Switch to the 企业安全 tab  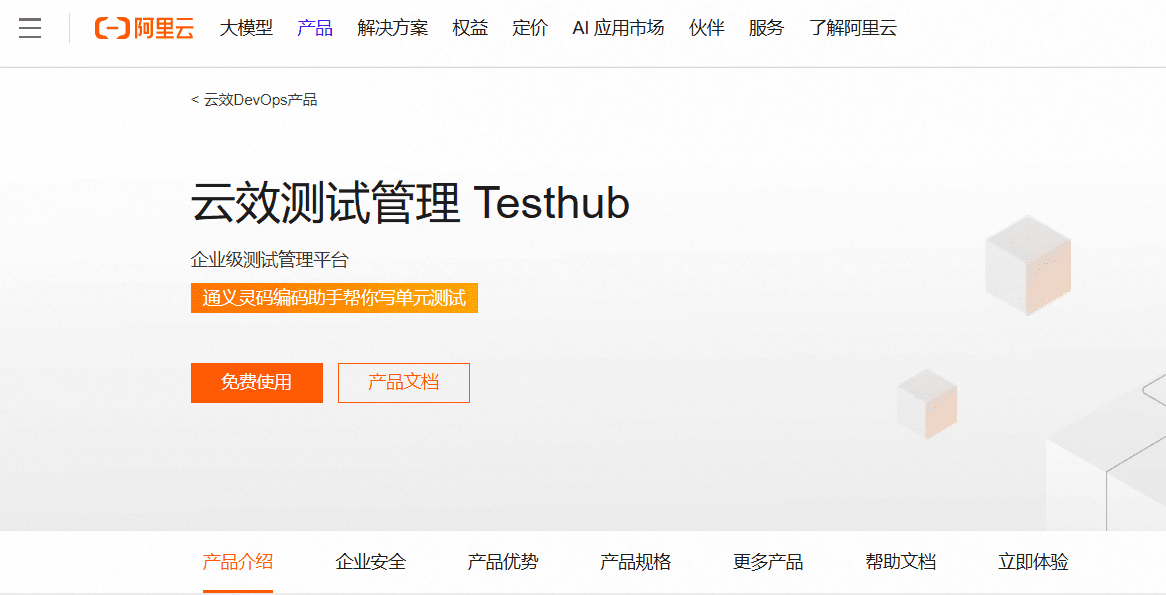pos(370,562)
